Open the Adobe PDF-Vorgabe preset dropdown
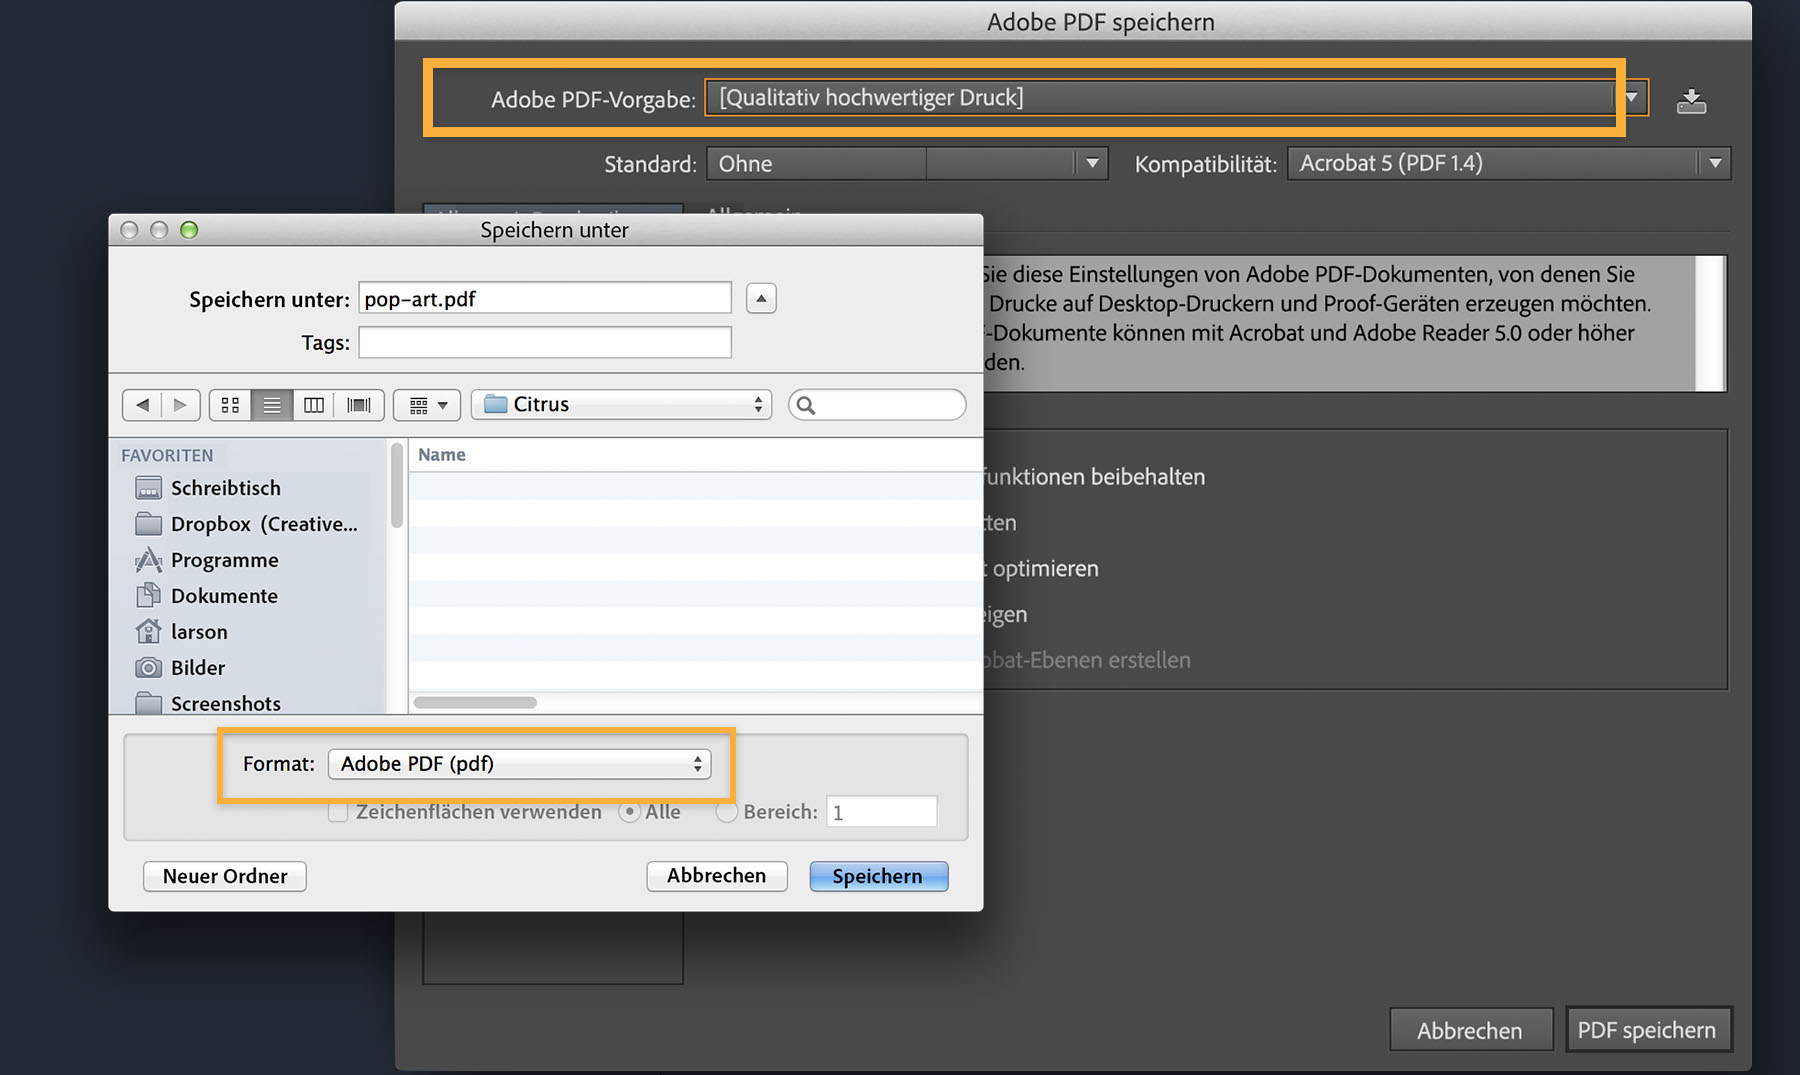The image size is (1800, 1075). (1176, 98)
